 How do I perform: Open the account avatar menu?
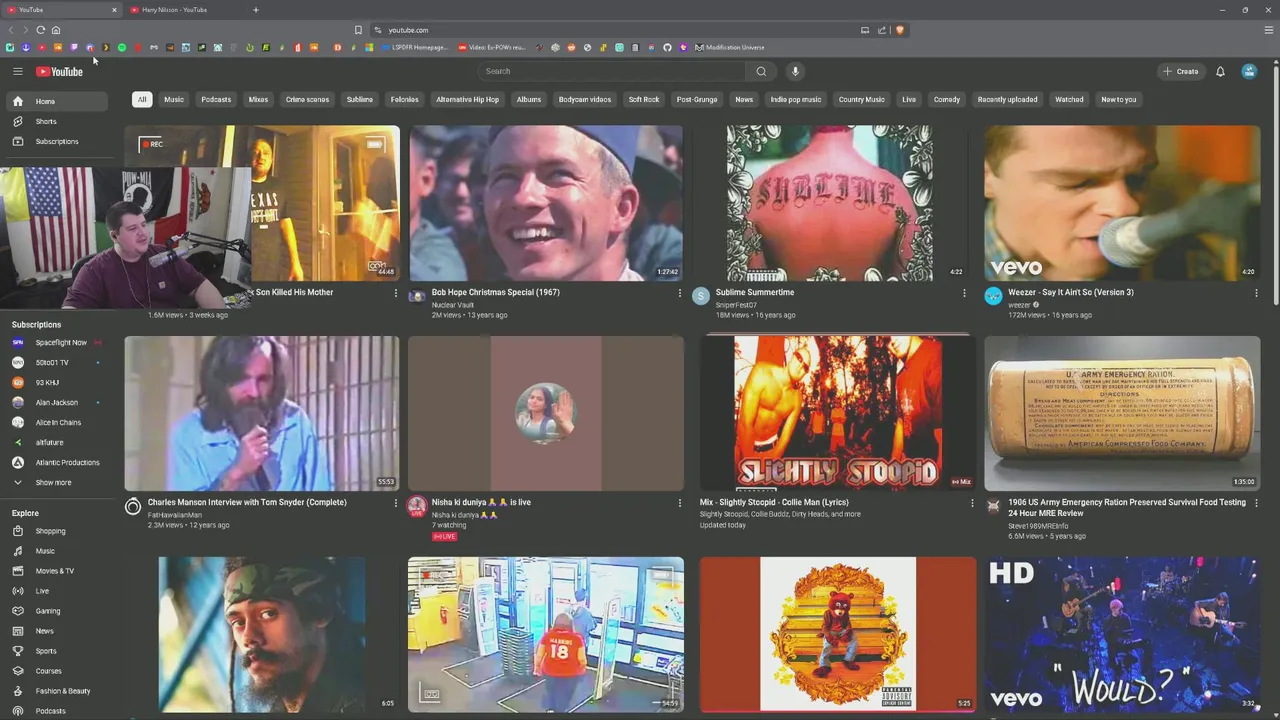tap(1249, 71)
